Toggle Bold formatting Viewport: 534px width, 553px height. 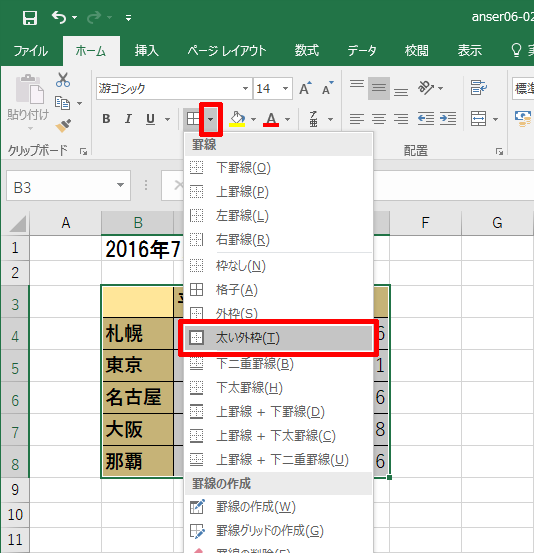click(106, 119)
